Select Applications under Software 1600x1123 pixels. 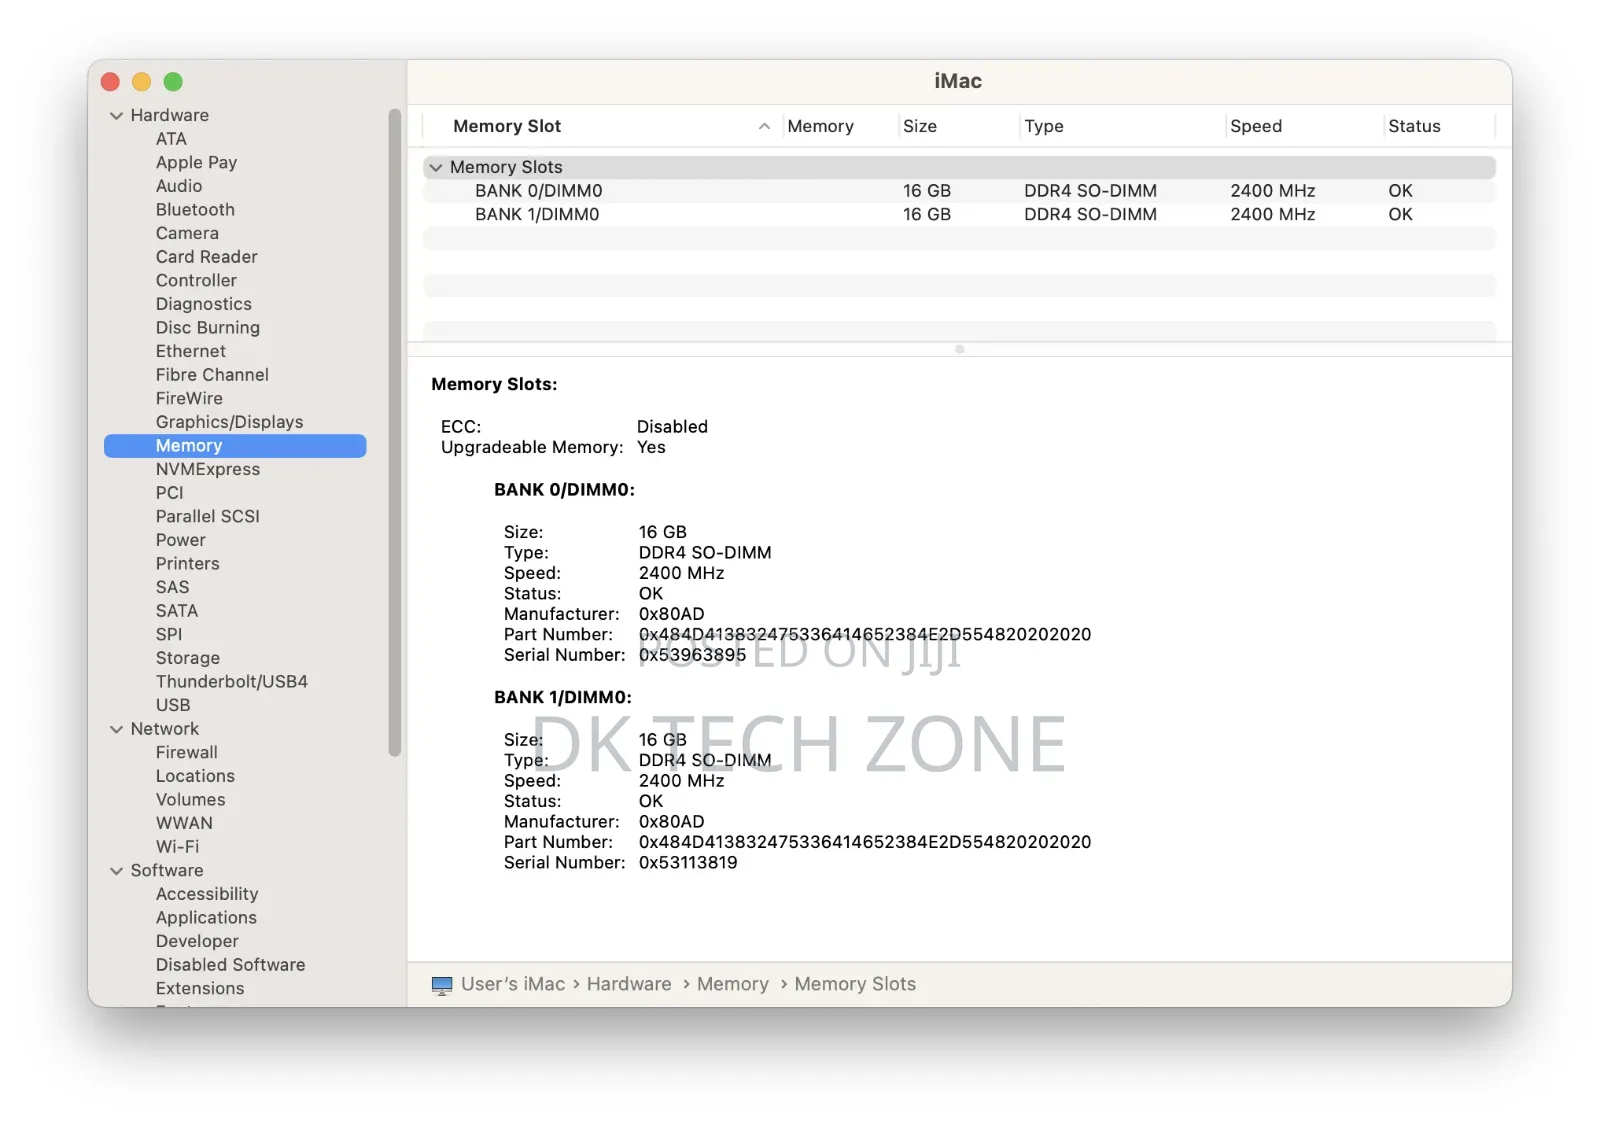[x=206, y=918]
